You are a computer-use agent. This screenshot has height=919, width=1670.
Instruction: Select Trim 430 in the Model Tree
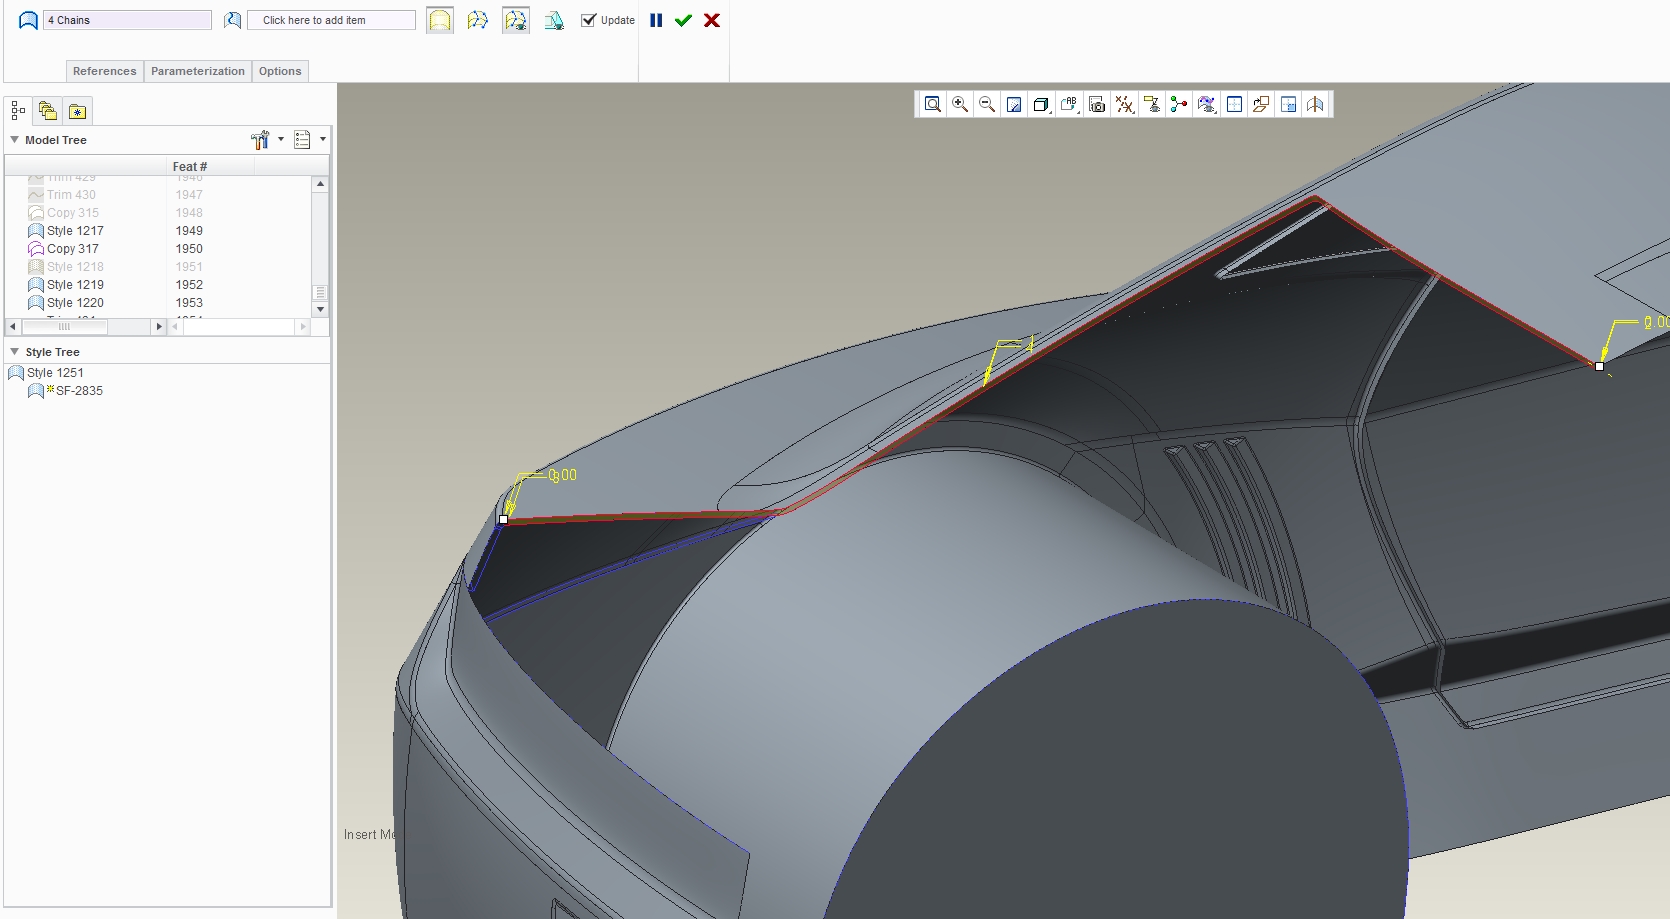[x=71, y=195]
